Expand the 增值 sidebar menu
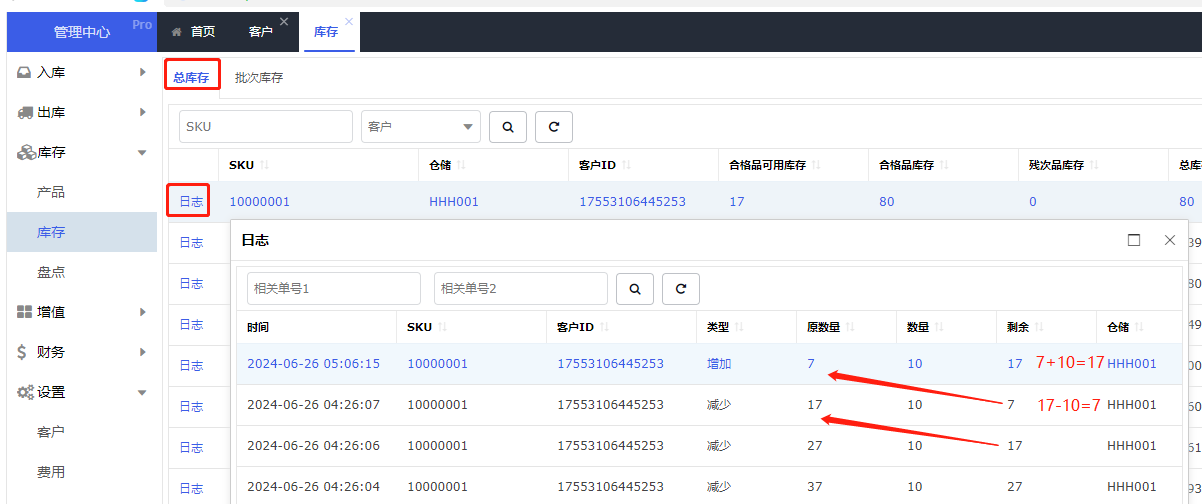Viewport: 1202px width, 504px height. point(82,312)
